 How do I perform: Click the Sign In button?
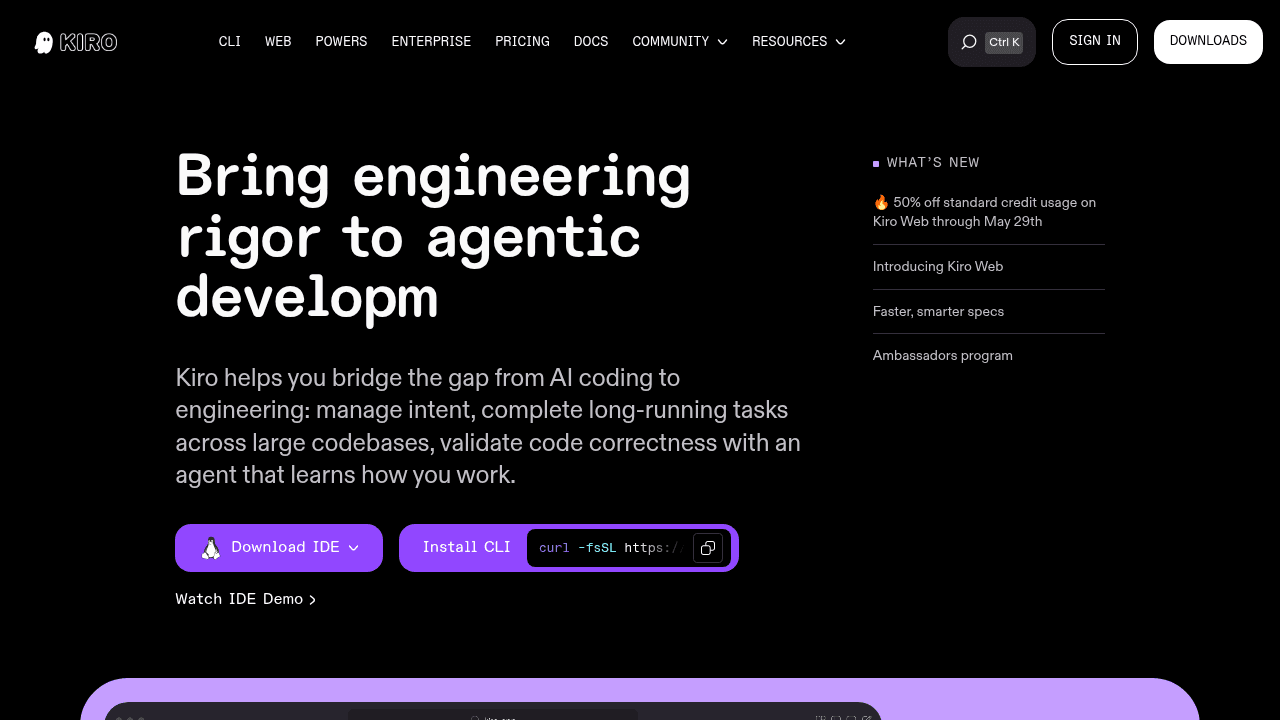click(x=1095, y=42)
